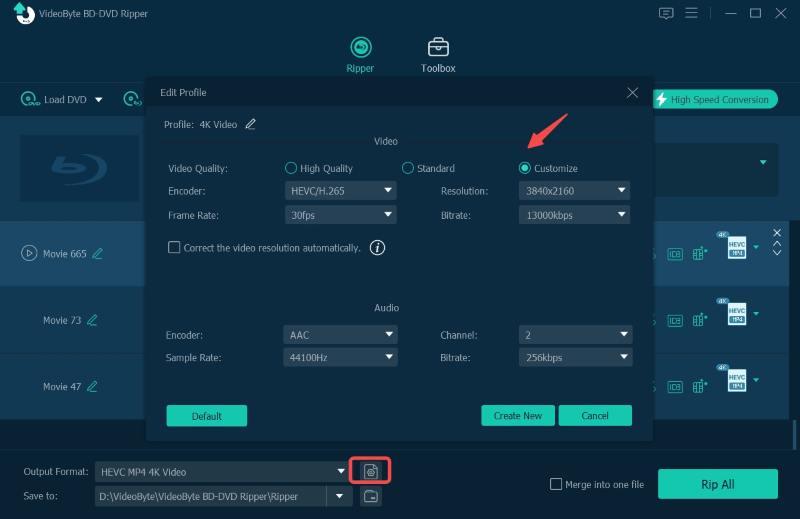The width and height of the screenshot is (800, 519).
Task: Click HEVC MP4 format icon for Movie 47
Action: [x=736, y=380]
